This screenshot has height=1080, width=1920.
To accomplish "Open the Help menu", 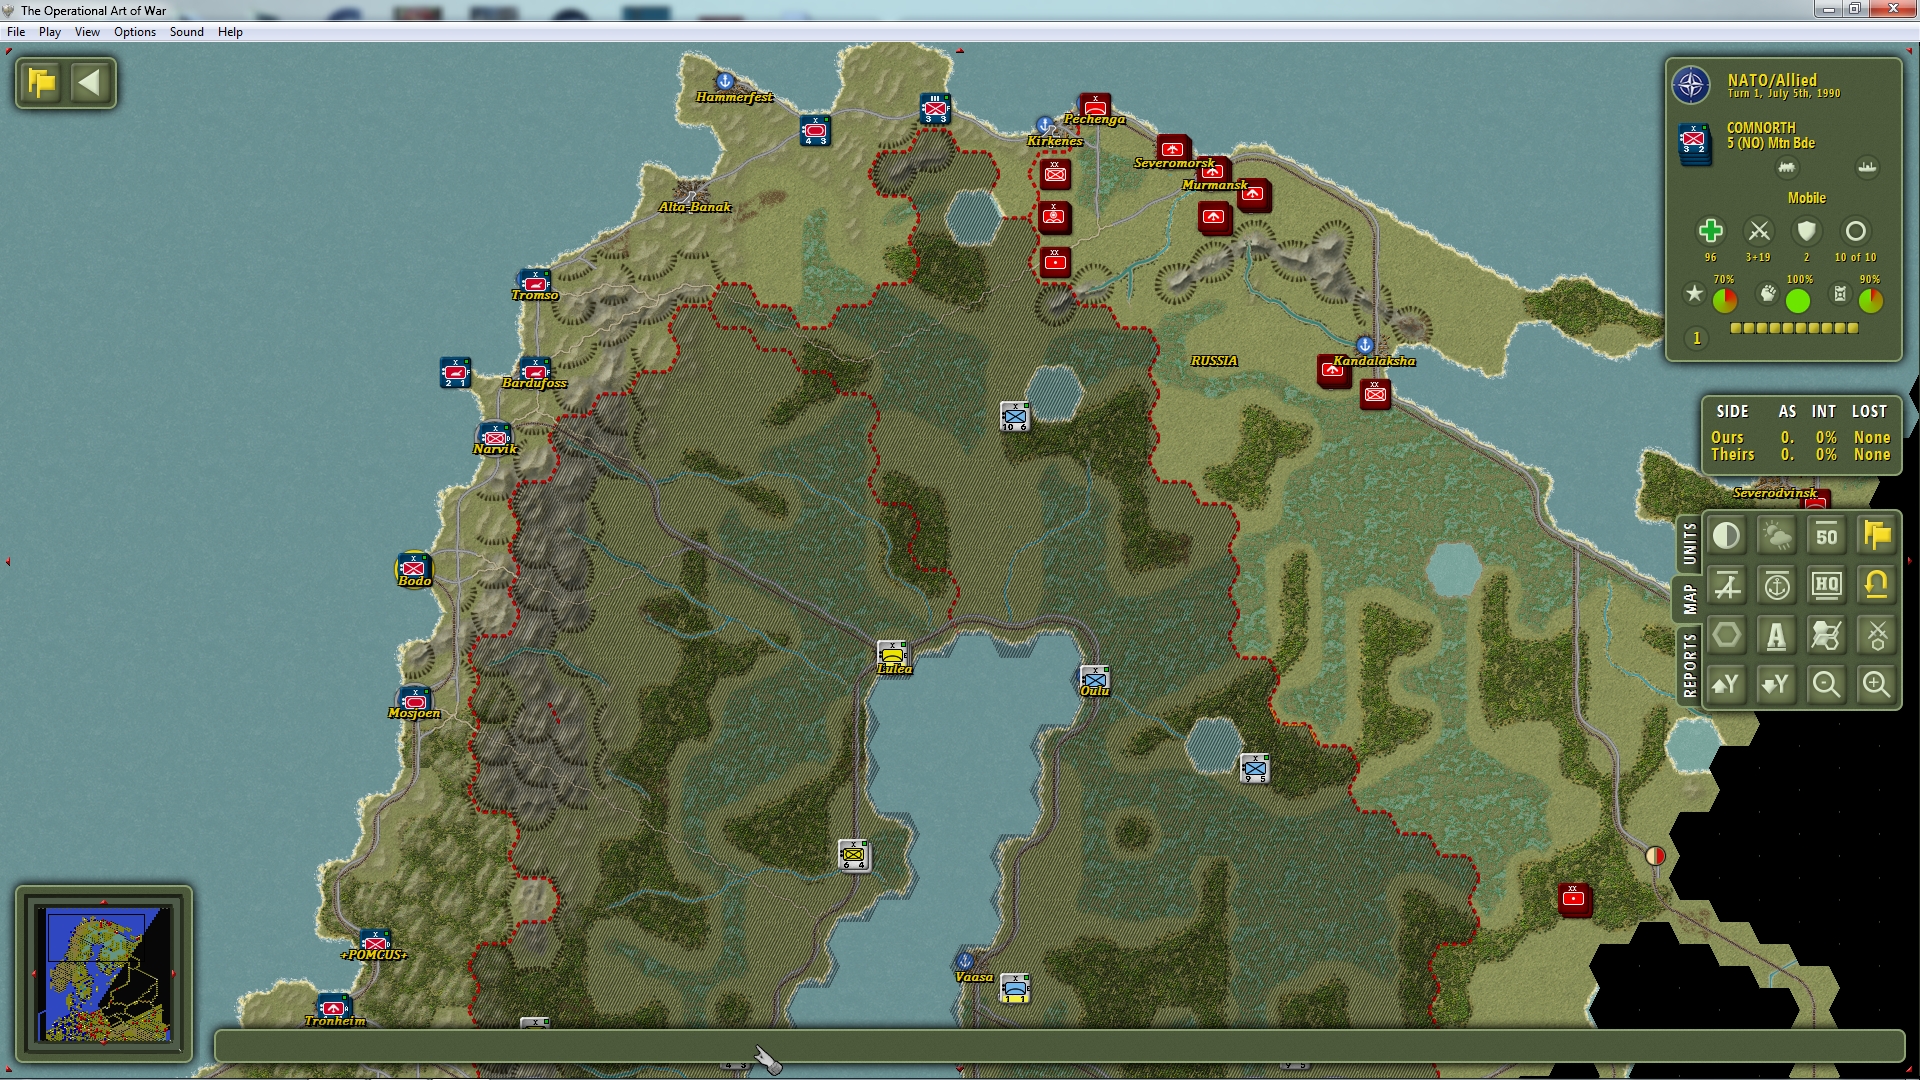I will pyautogui.click(x=231, y=32).
